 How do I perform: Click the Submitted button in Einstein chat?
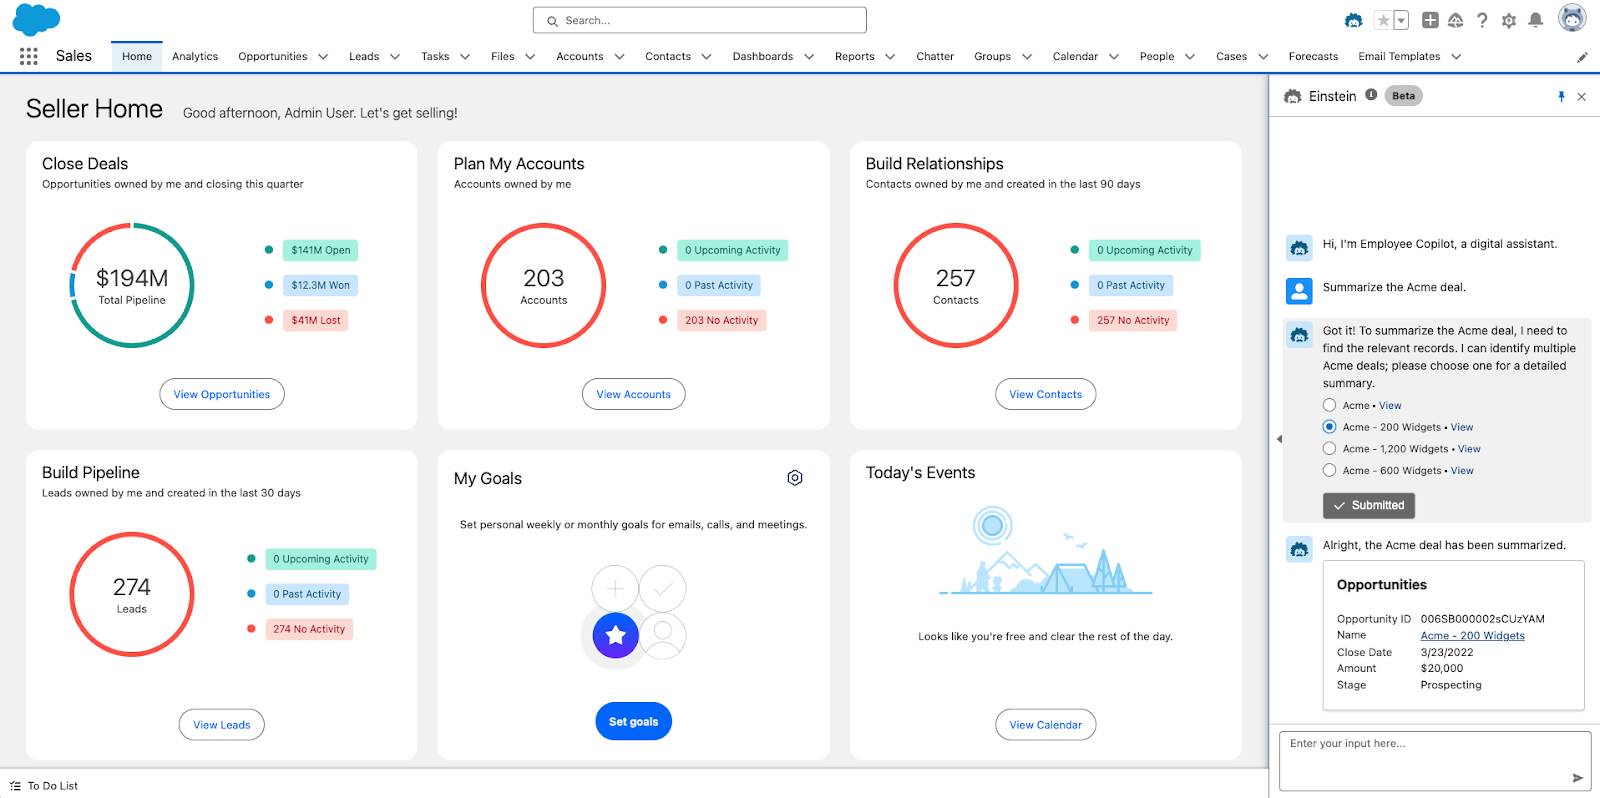tap(1369, 506)
